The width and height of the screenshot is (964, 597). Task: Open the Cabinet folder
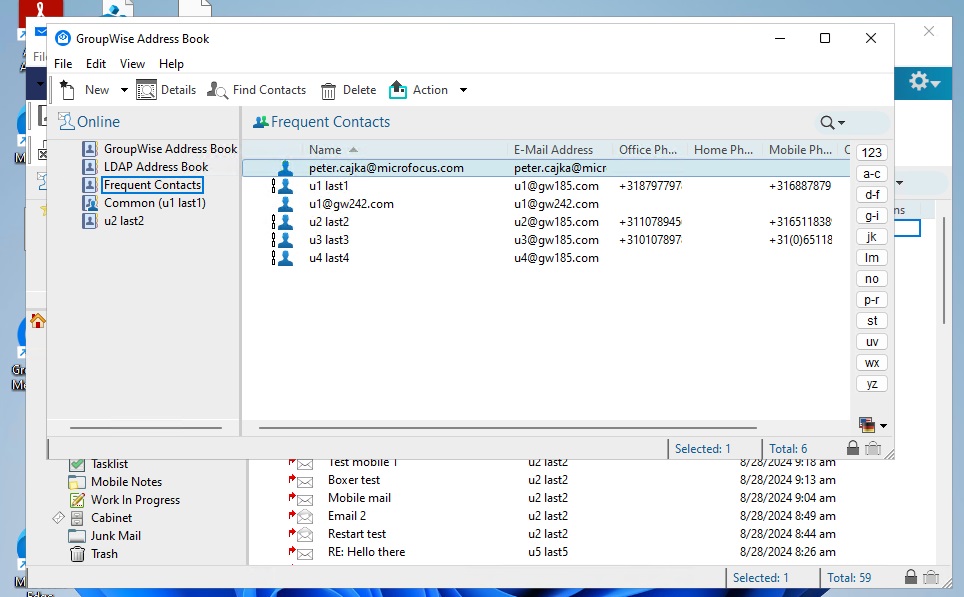pos(111,518)
